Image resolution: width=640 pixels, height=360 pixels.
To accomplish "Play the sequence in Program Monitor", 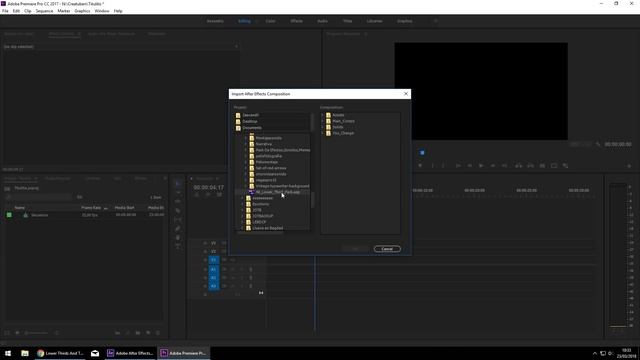I will [x=481, y=166].
